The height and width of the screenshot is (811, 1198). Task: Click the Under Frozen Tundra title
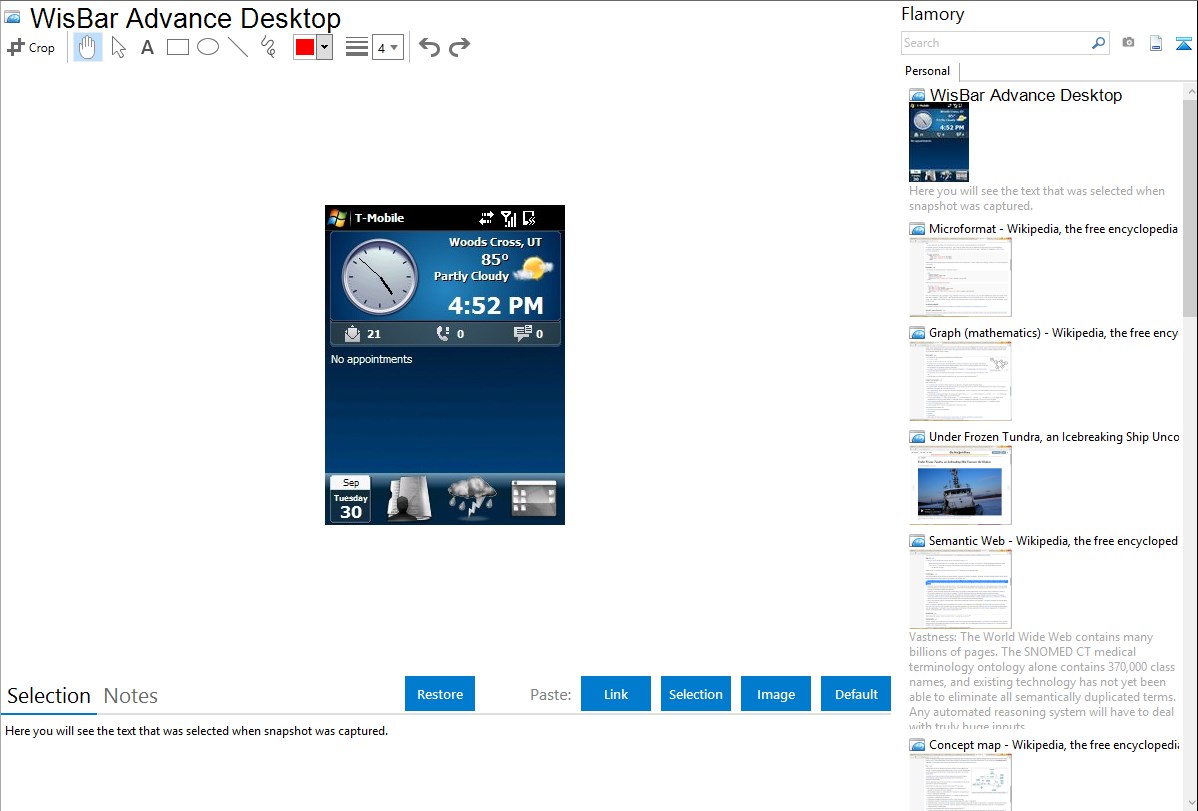(1054, 436)
